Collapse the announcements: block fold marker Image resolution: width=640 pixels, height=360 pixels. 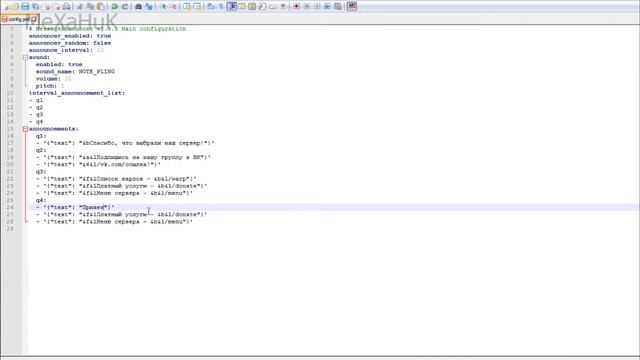tap(25, 129)
